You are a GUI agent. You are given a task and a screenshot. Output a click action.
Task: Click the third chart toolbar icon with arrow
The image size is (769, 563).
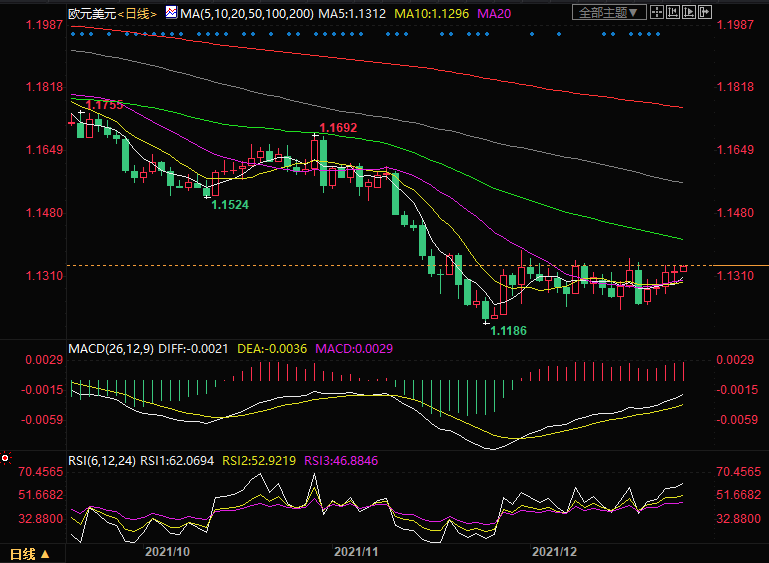[691, 13]
